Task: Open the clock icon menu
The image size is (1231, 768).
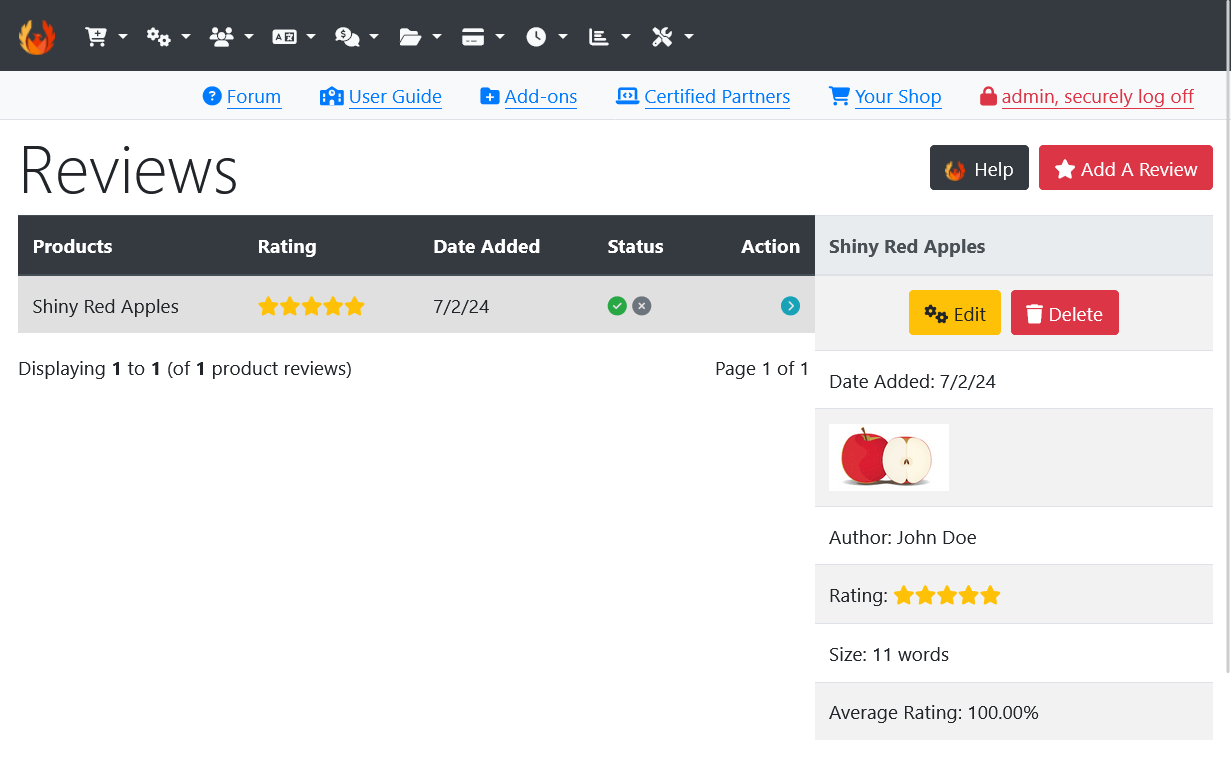Action: [546, 37]
